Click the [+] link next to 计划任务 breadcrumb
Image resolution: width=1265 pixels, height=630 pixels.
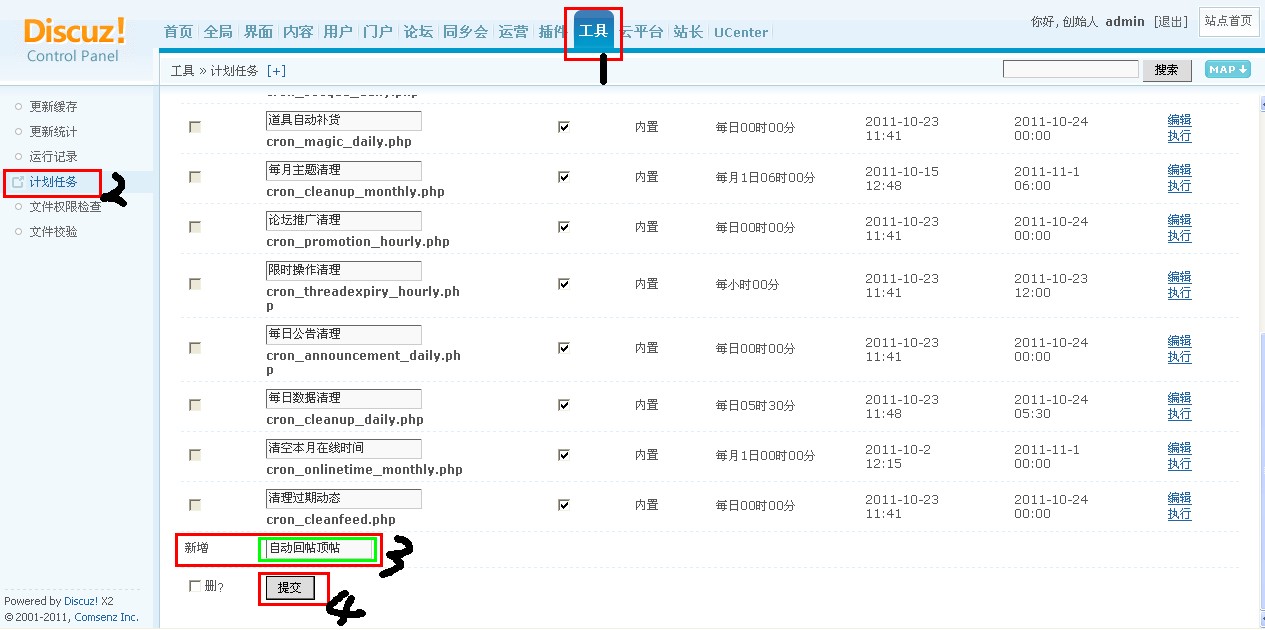(276, 71)
